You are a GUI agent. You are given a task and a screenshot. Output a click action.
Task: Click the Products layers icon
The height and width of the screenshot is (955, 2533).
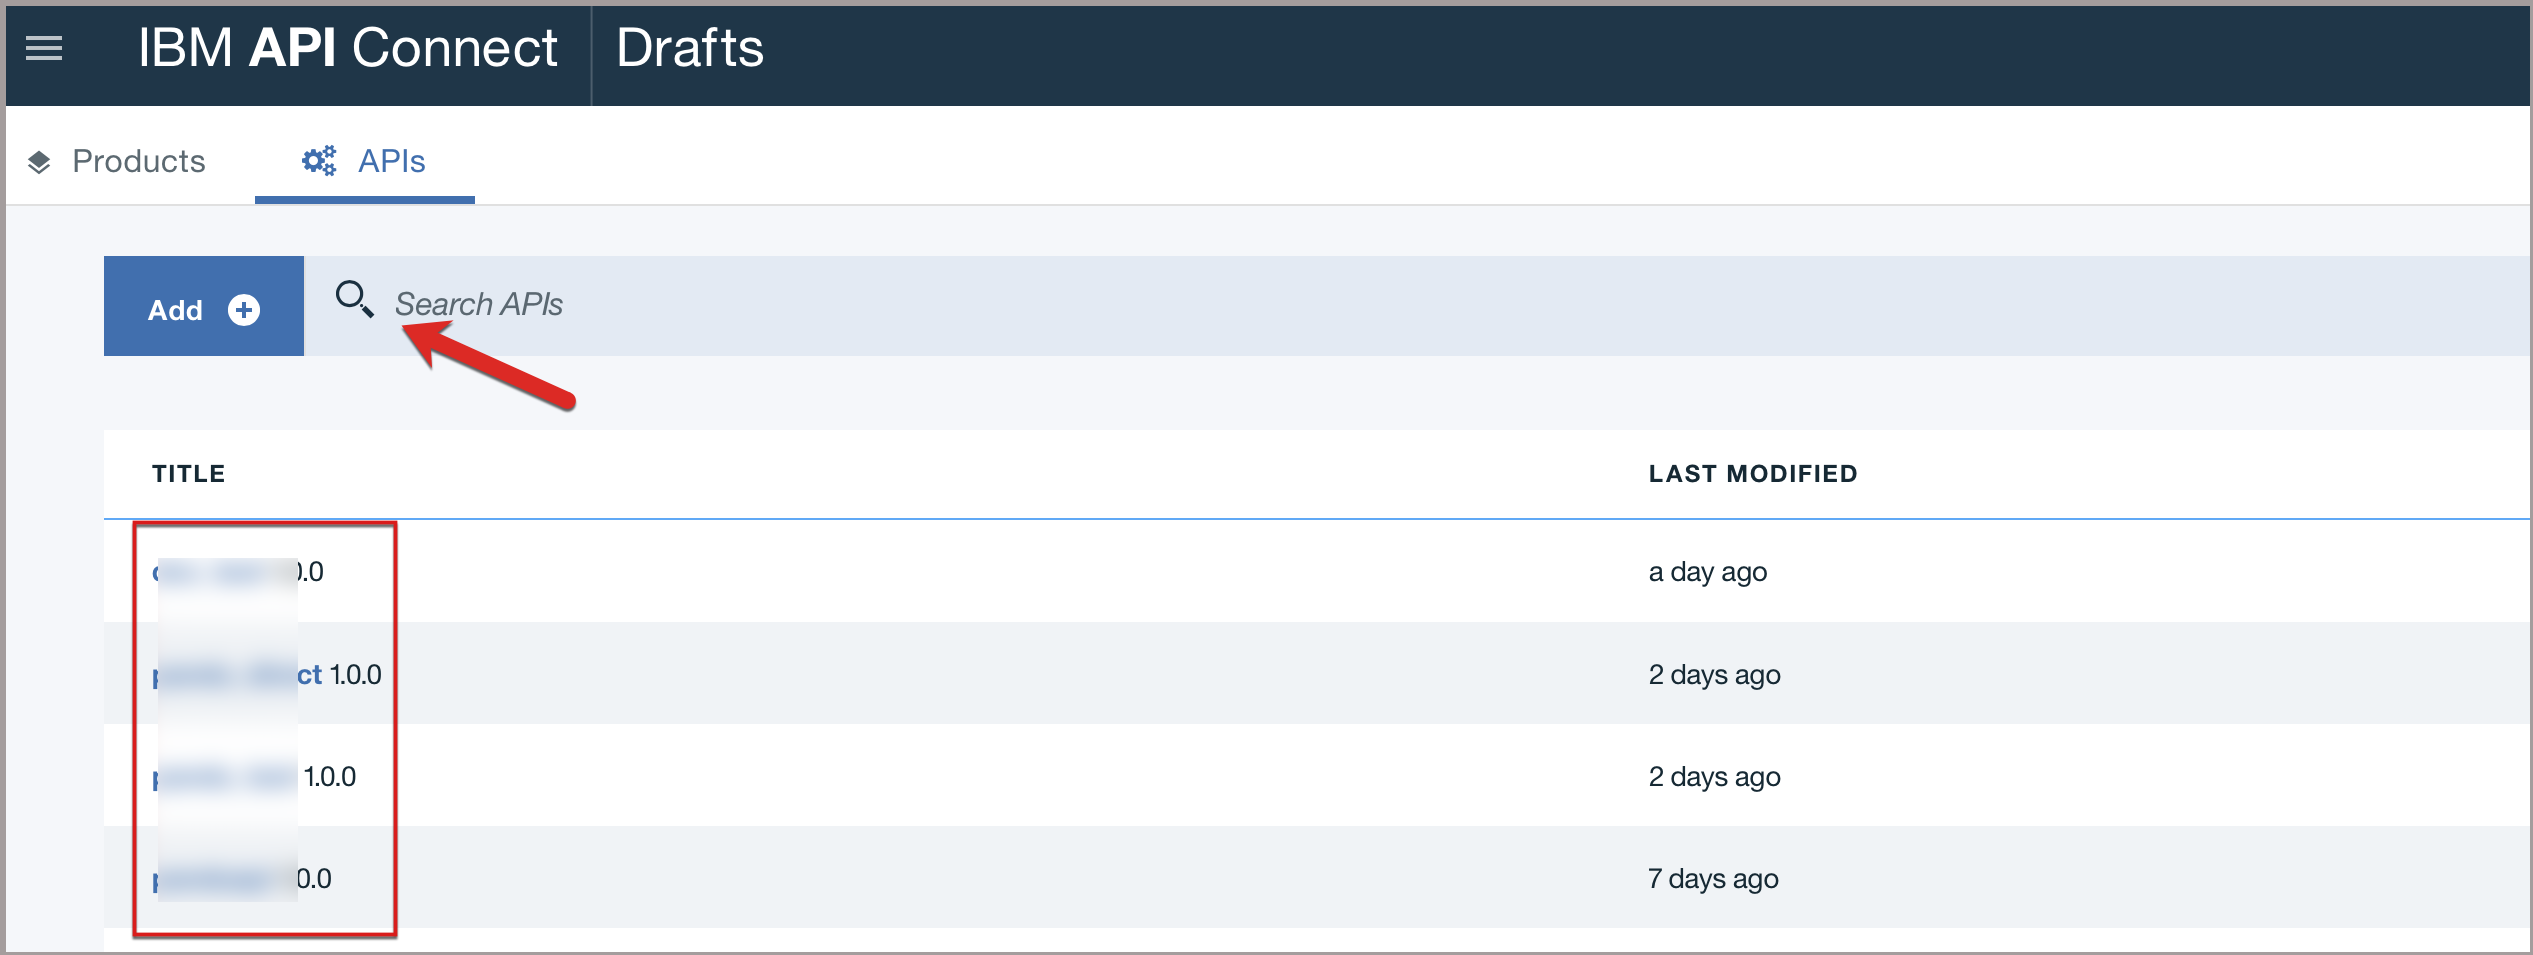(x=39, y=162)
